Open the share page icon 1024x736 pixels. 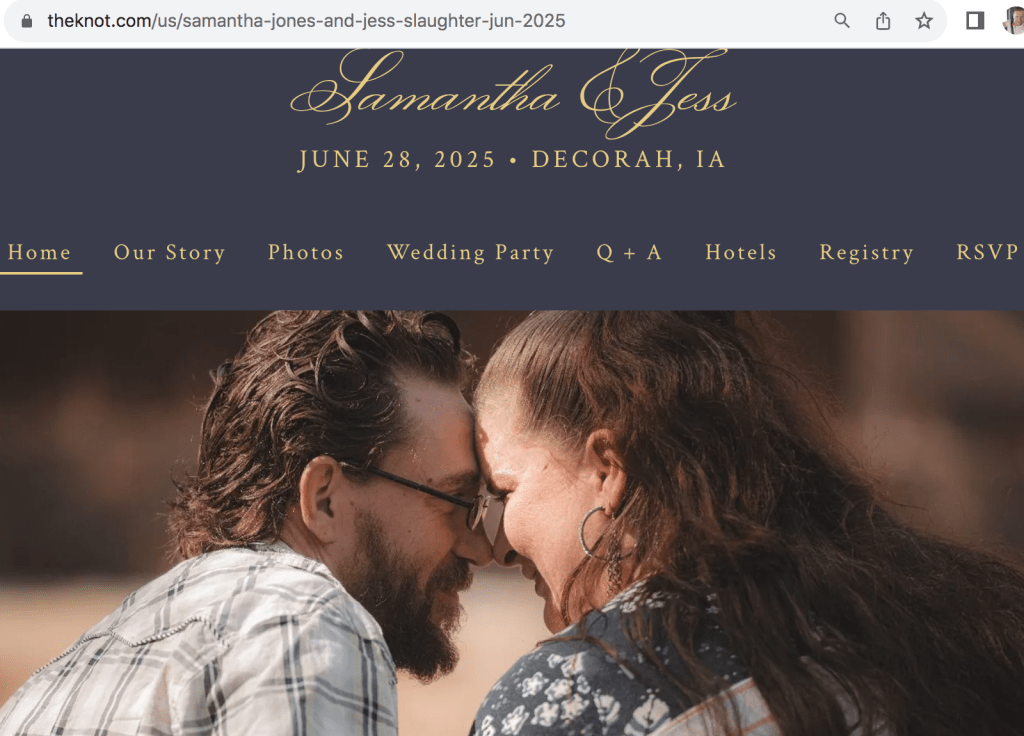tap(883, 21)
